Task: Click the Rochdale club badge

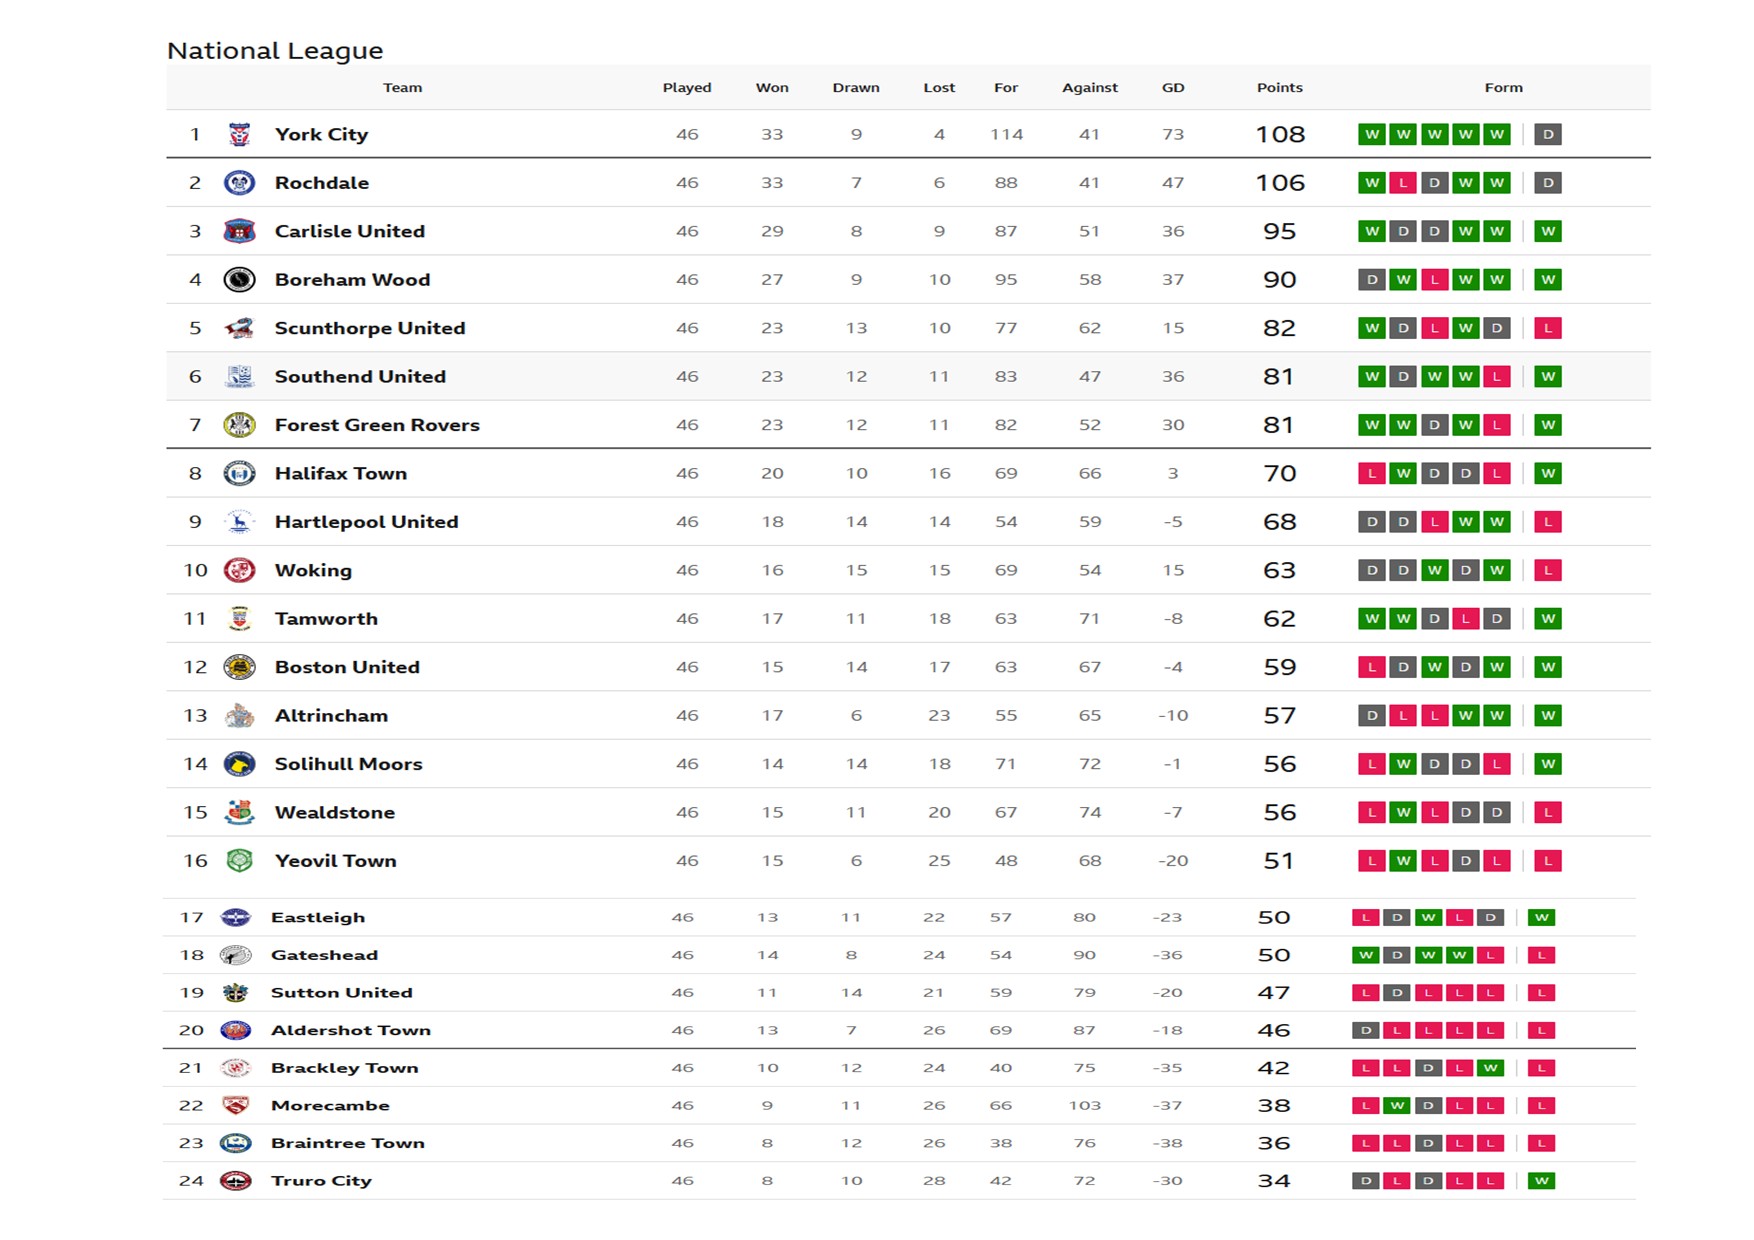Action: point(239,183)
